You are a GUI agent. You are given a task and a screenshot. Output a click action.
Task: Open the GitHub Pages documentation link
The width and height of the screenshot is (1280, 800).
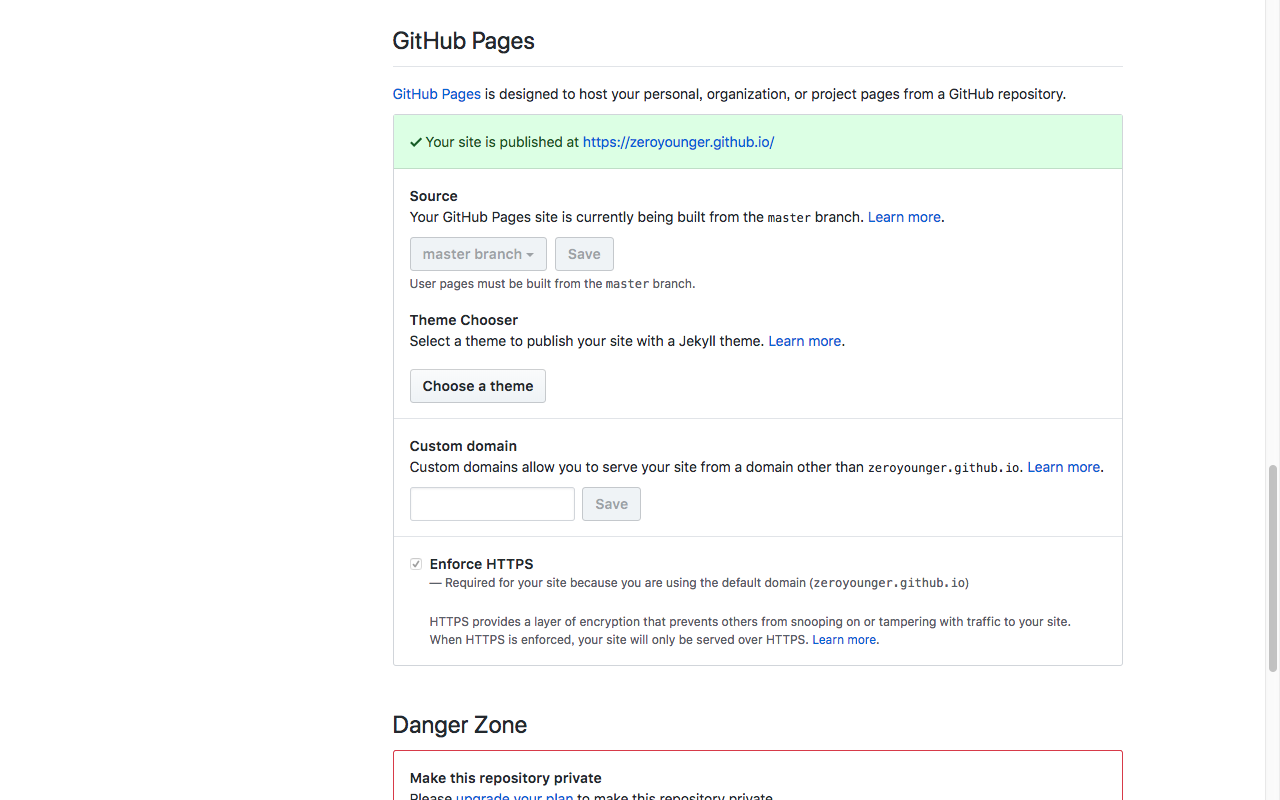[x=436, y=94]
